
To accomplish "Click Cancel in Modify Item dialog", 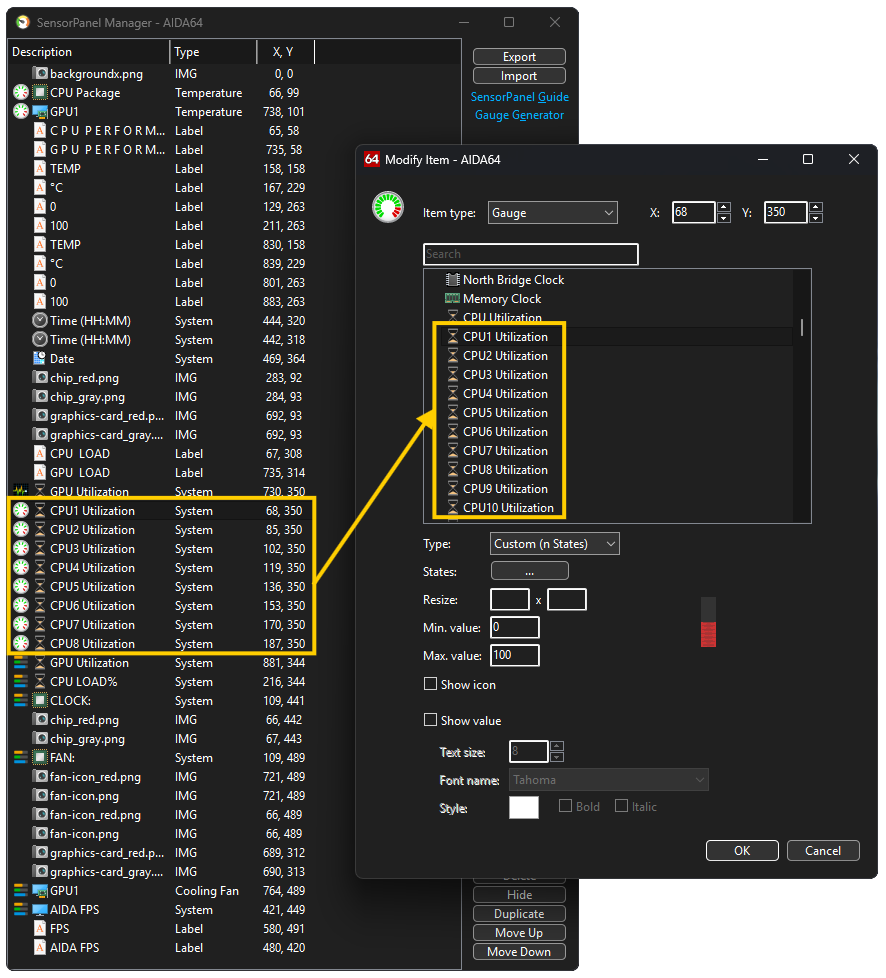I will (x=823, y=851).
